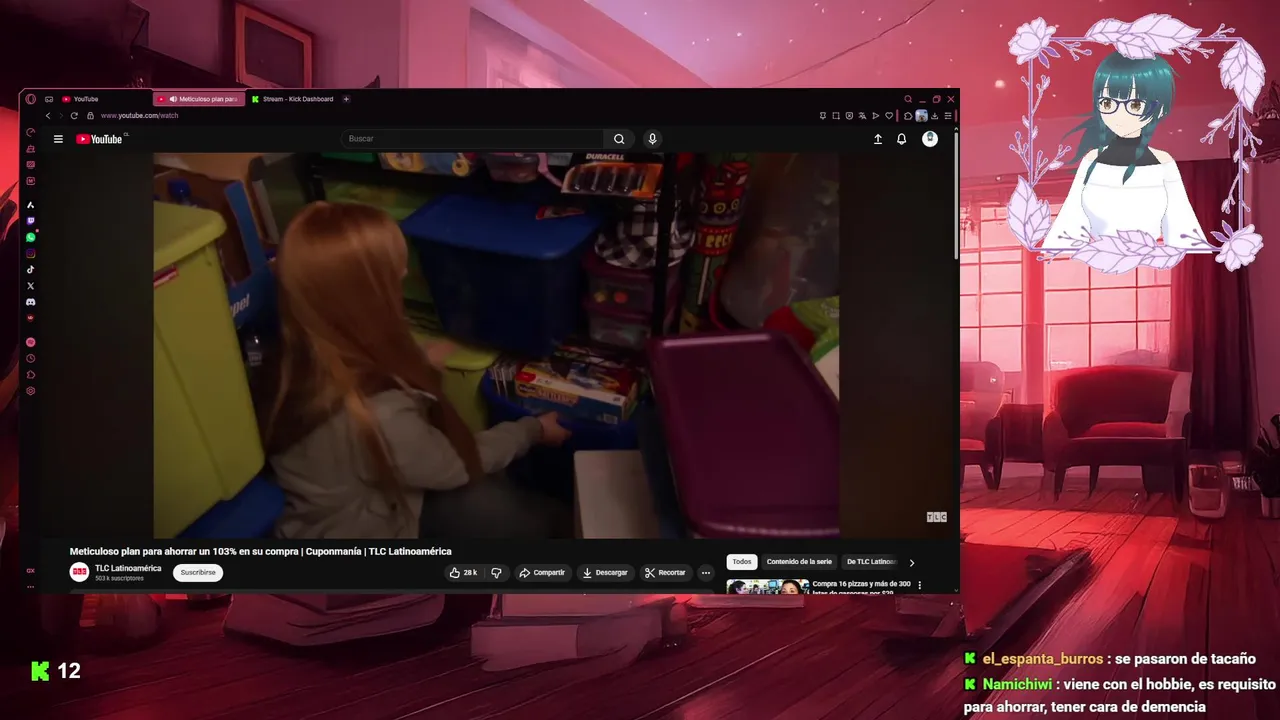Open the YouTube hamburger guide menu
The width and height of the screenshot is (1280, 720).
(x=58, y=139)
